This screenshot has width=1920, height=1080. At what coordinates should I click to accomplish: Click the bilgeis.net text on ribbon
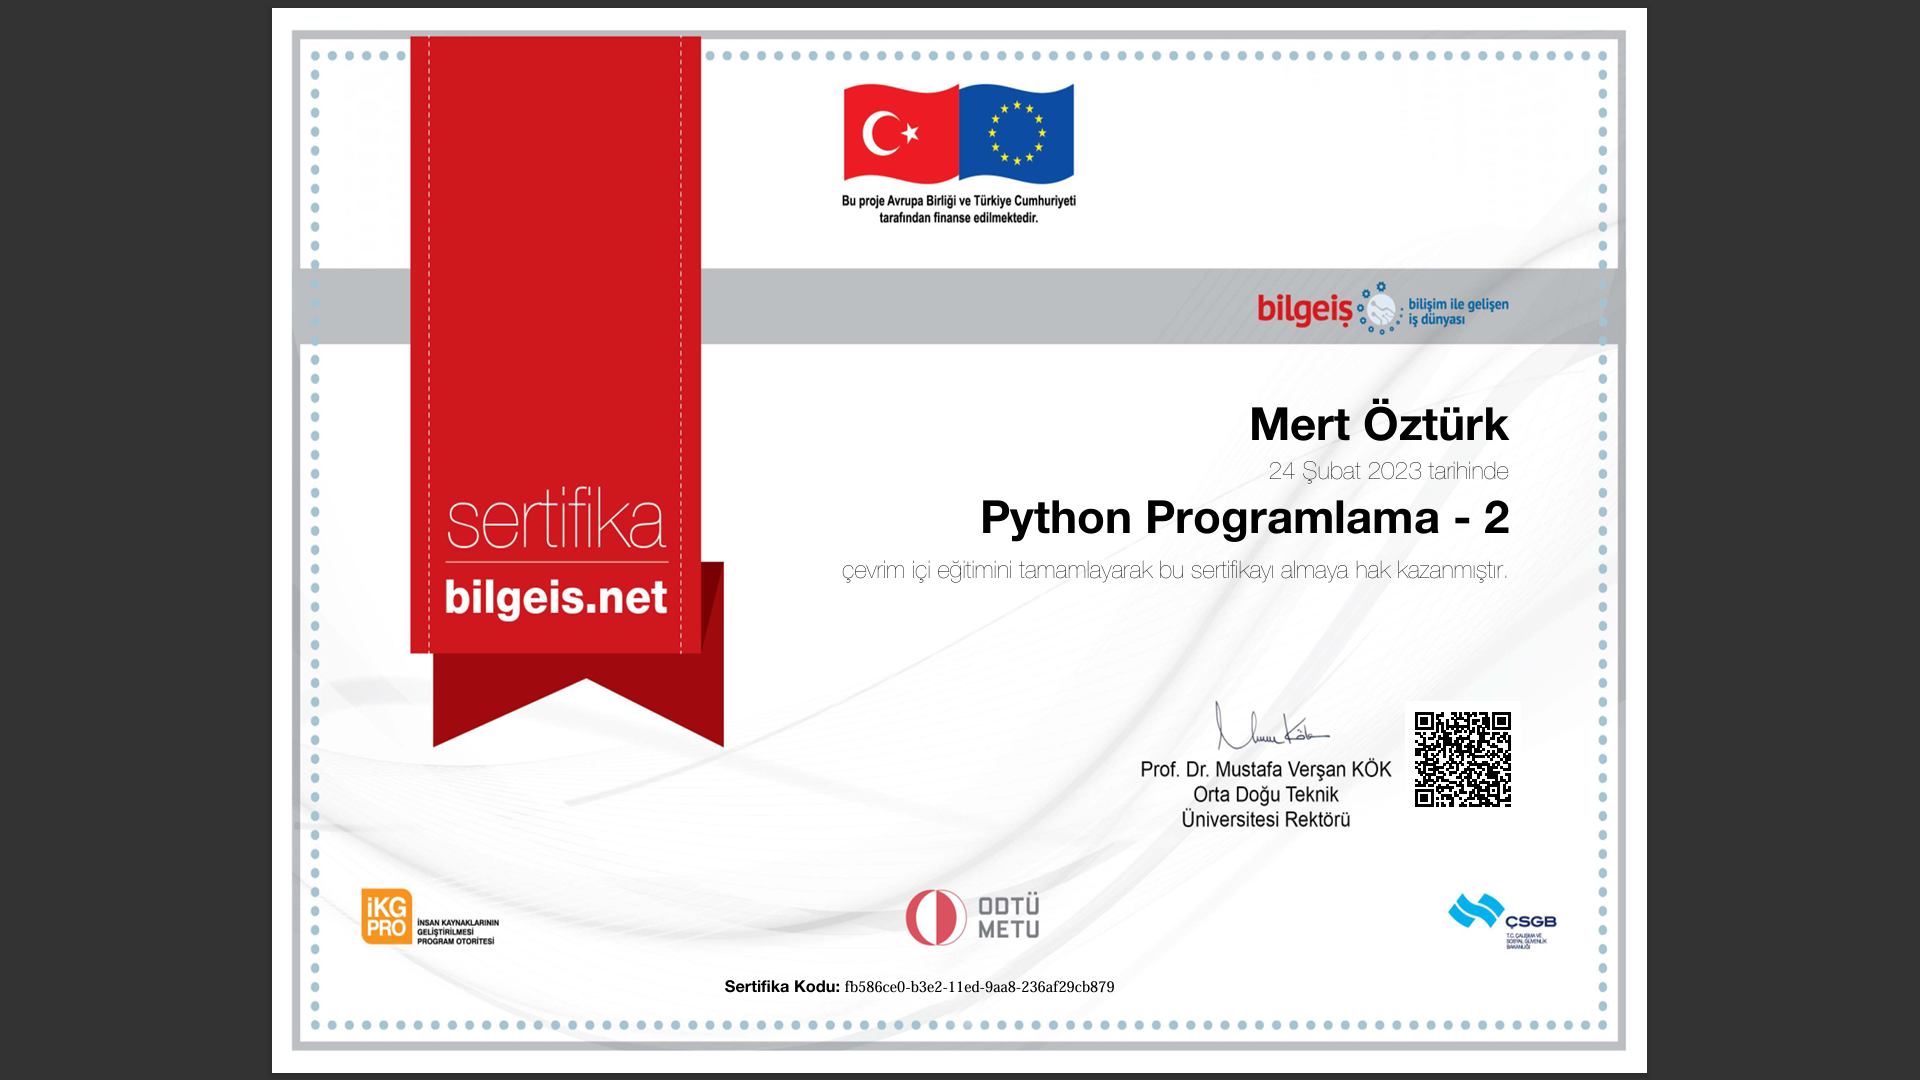(556, 598)
